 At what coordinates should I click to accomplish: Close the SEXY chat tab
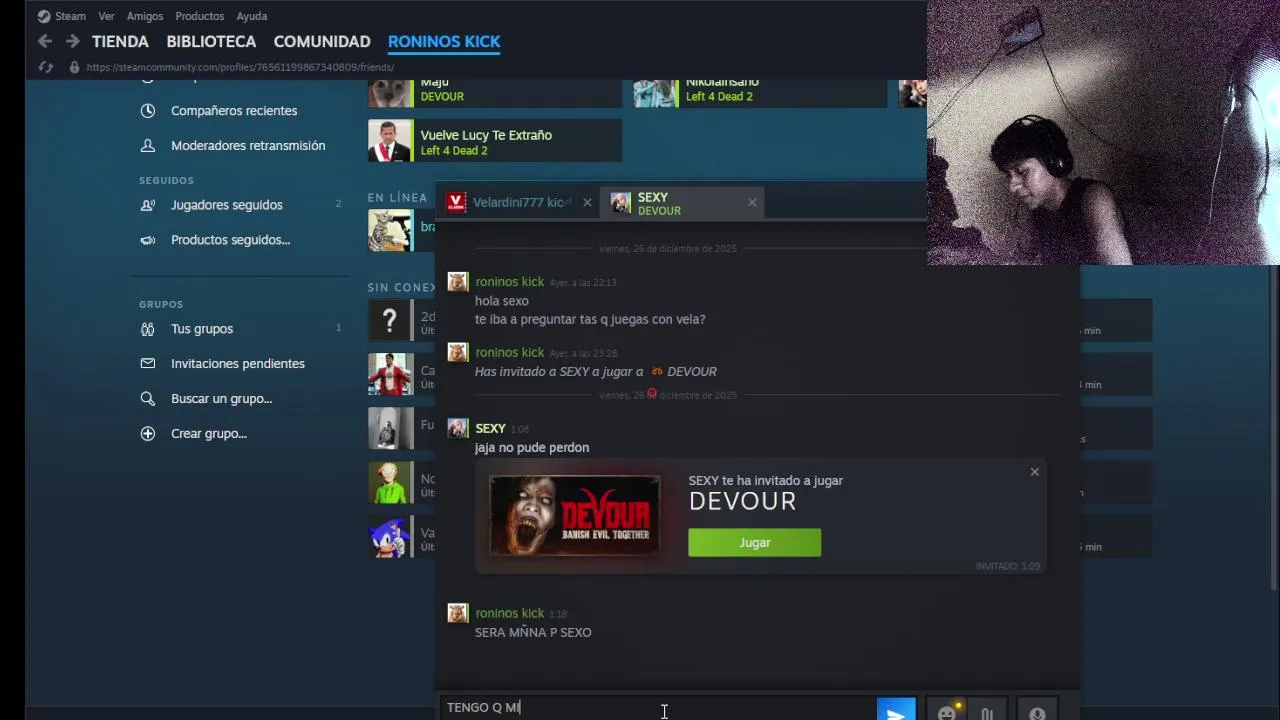point(752,202)
